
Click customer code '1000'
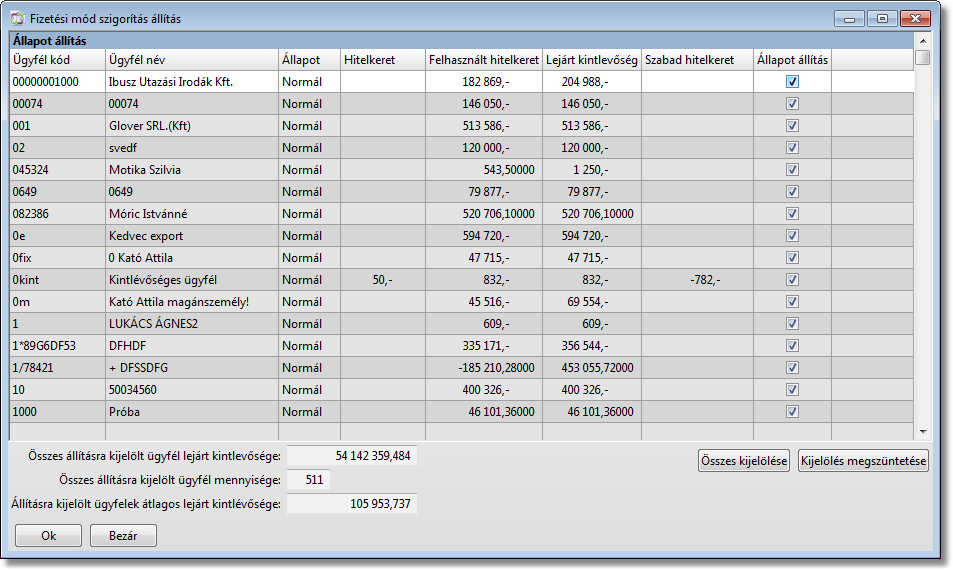pyautogui.click(x=57, y=412)
